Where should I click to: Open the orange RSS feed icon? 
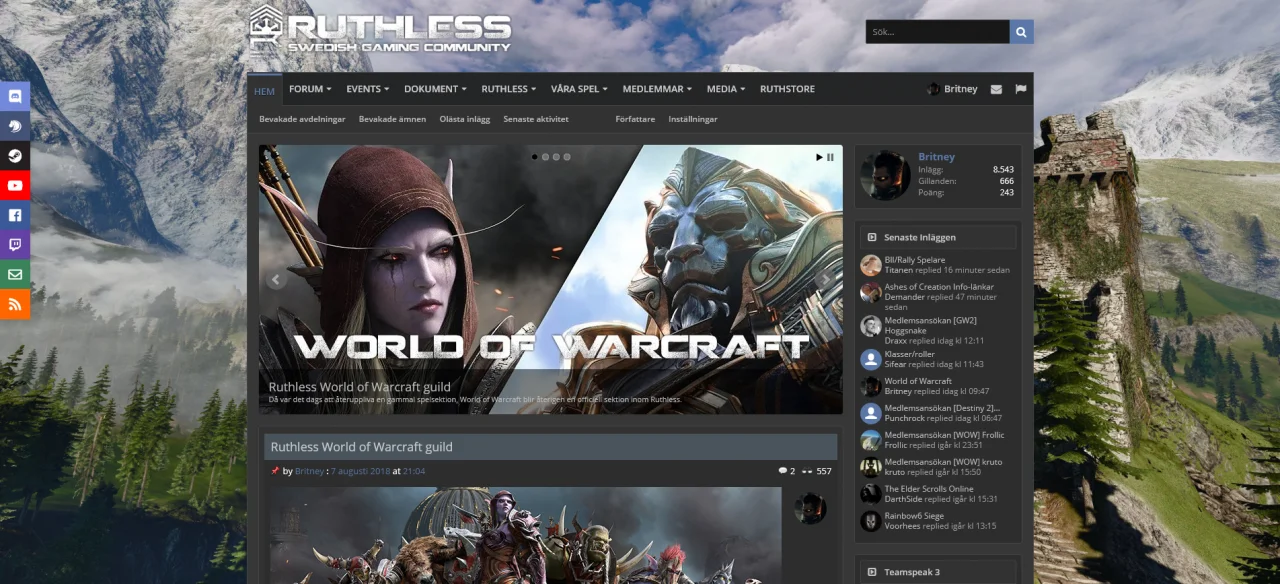15,305
